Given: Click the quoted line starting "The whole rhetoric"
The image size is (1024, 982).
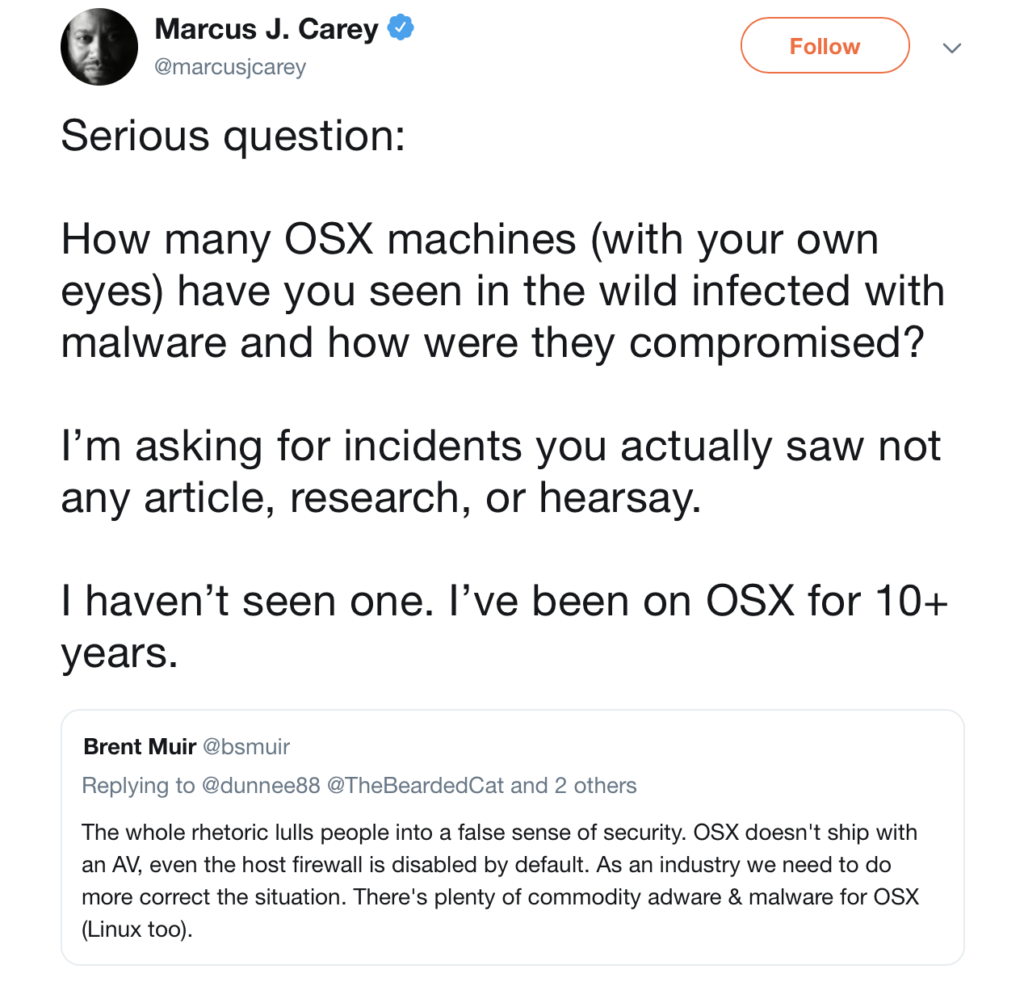Looking at the screenshot, I should click(499, 832).
